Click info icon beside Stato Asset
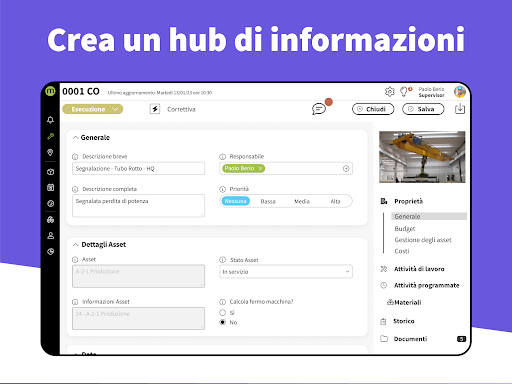 click(x=222, y=260)
